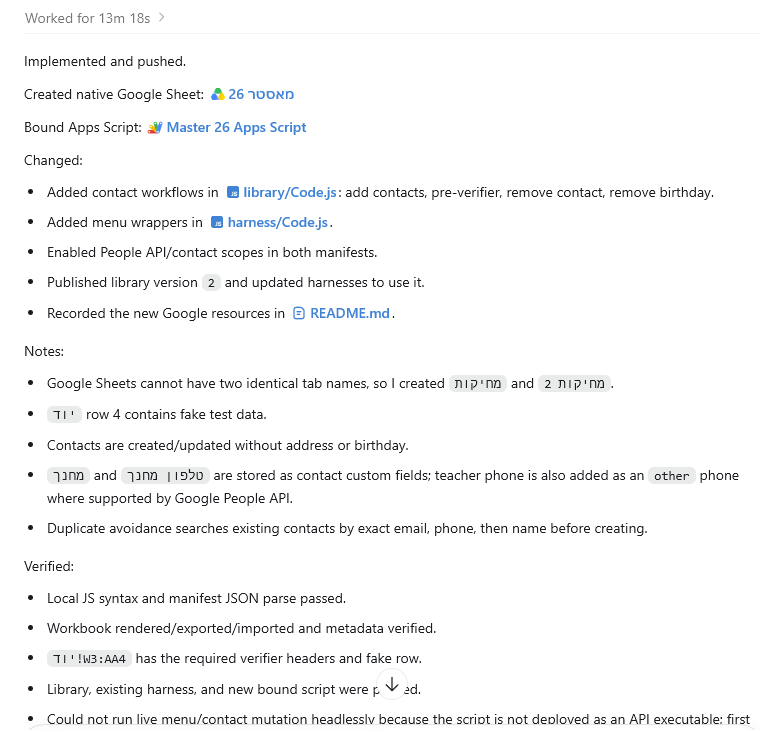Click the '!W3:AA4' range code chip

tap(89, 659)
